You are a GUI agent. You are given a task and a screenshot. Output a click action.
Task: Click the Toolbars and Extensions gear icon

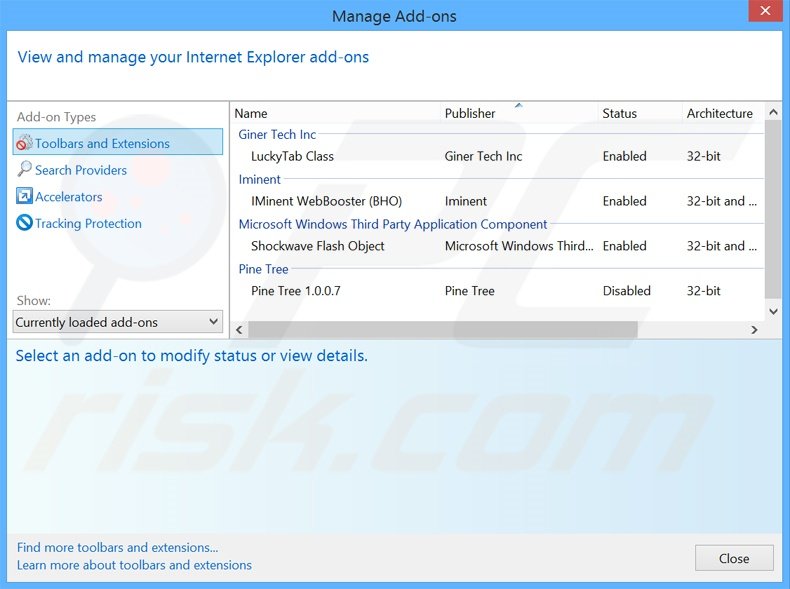pos(24,143)
